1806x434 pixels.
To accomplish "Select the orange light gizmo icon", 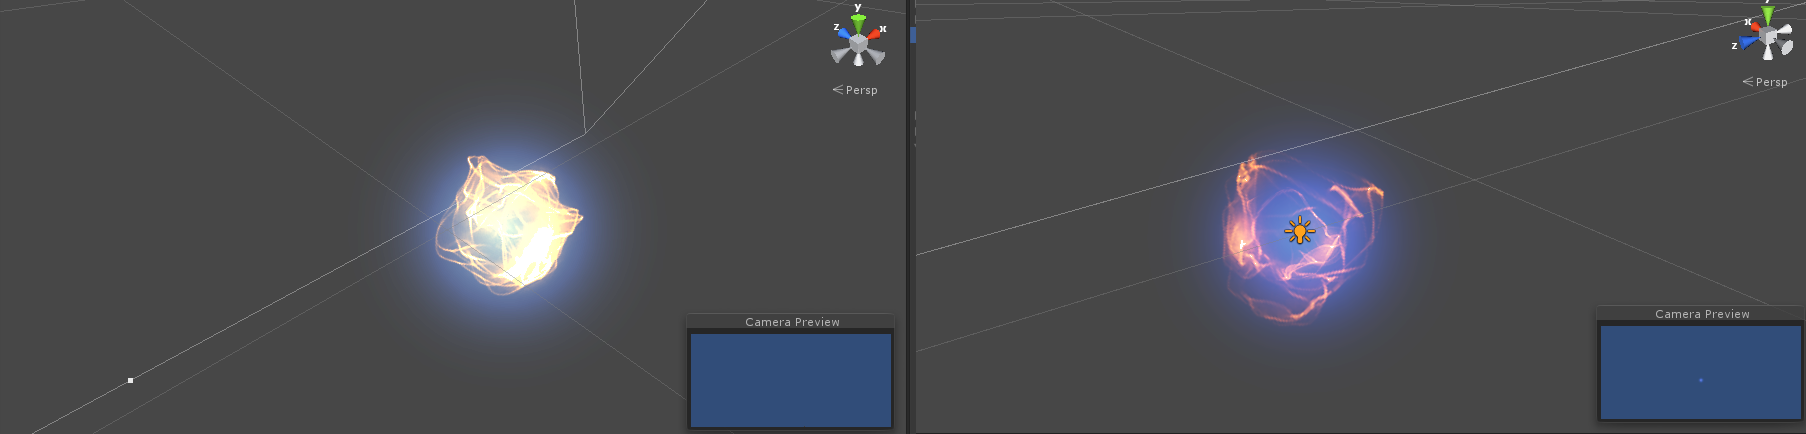I will (x=1299, y=231).
